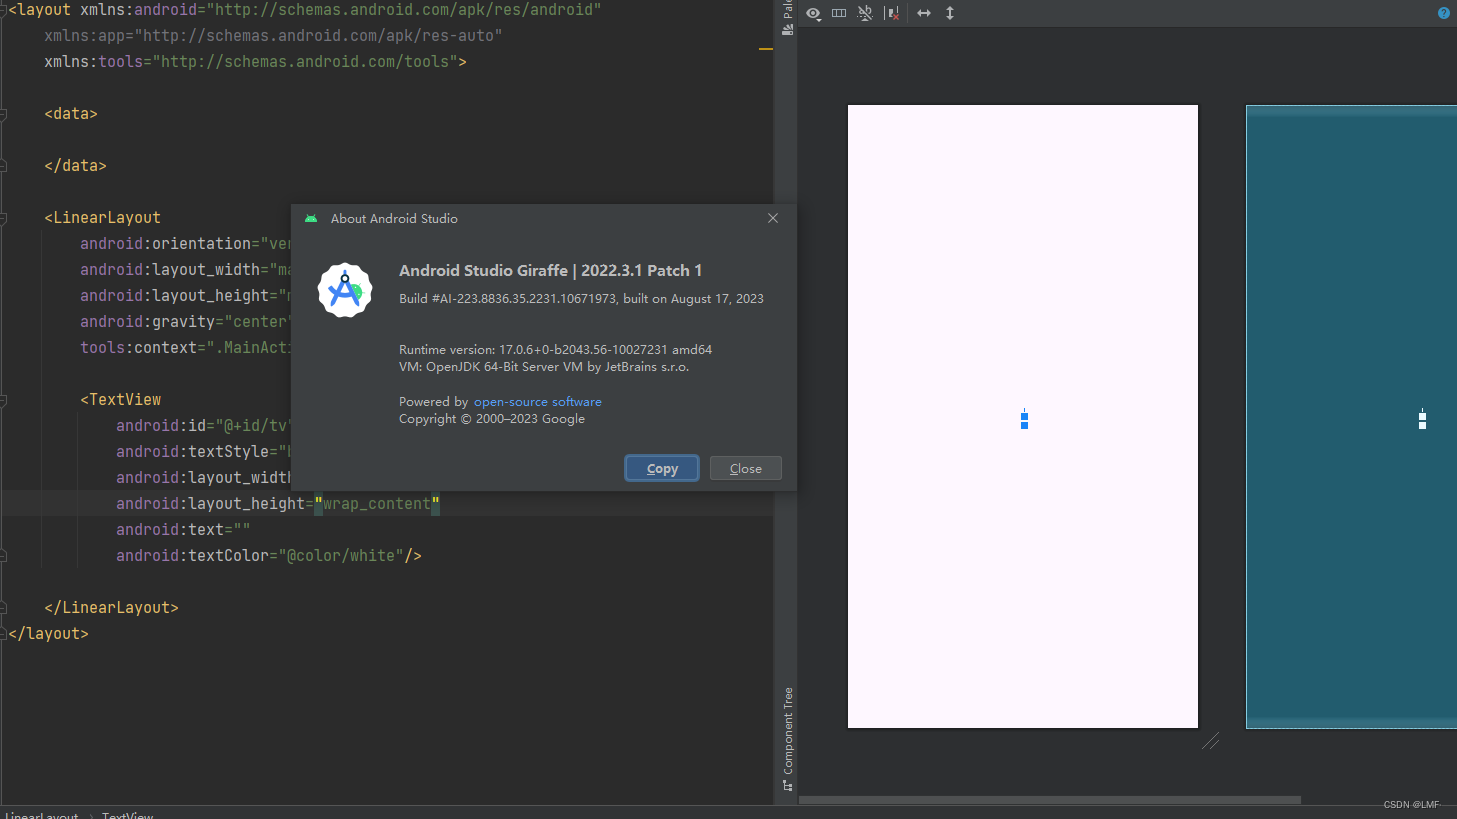Select the horizontal resize arrow icon
Screen dimensions: 1457x819
coord(923,13)
